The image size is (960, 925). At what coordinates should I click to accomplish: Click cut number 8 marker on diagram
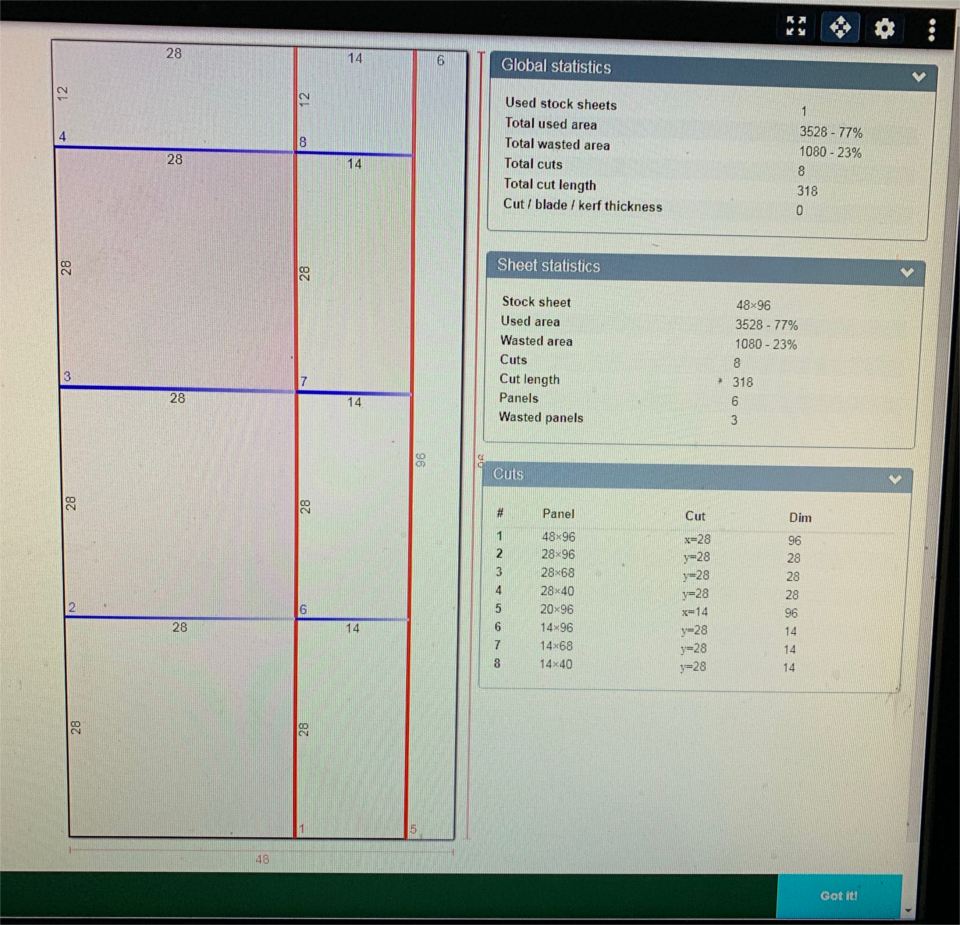pos(302,142)
